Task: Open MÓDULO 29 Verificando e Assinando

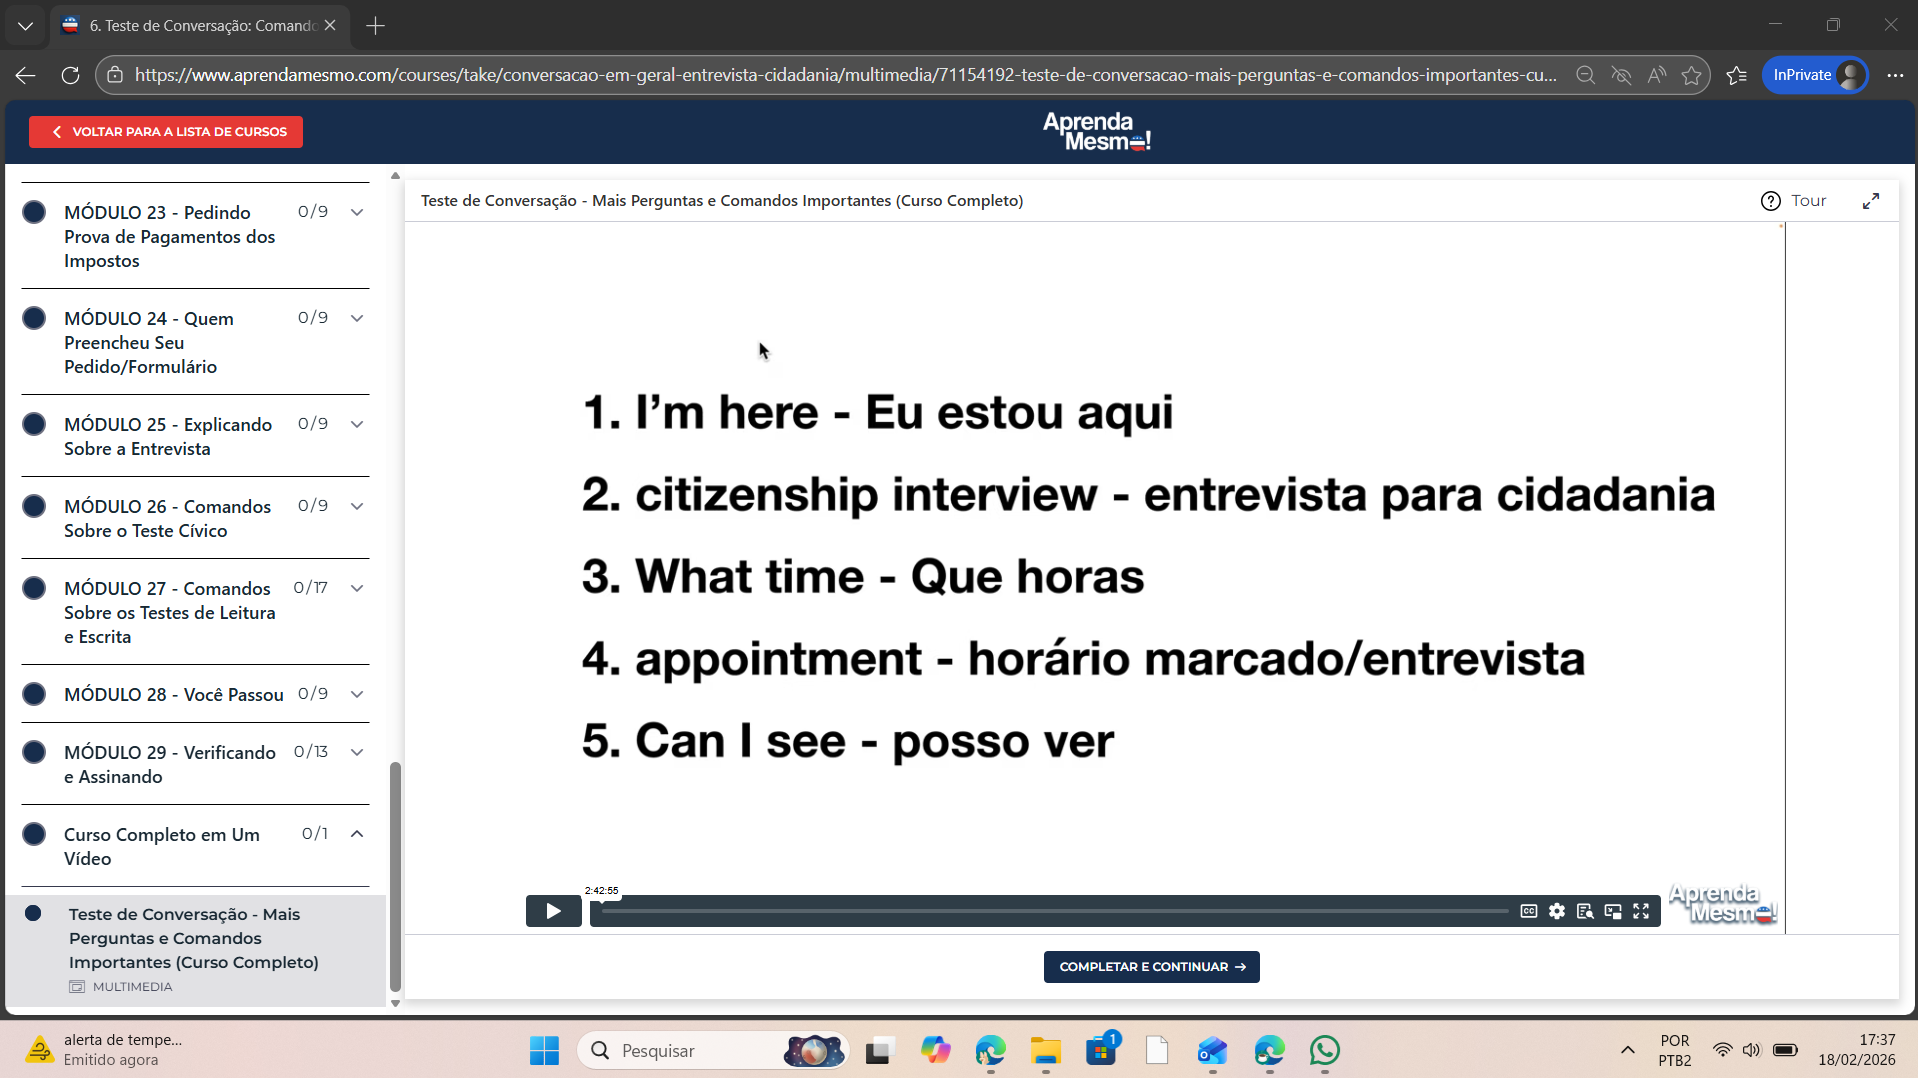Action: (169, 764)
